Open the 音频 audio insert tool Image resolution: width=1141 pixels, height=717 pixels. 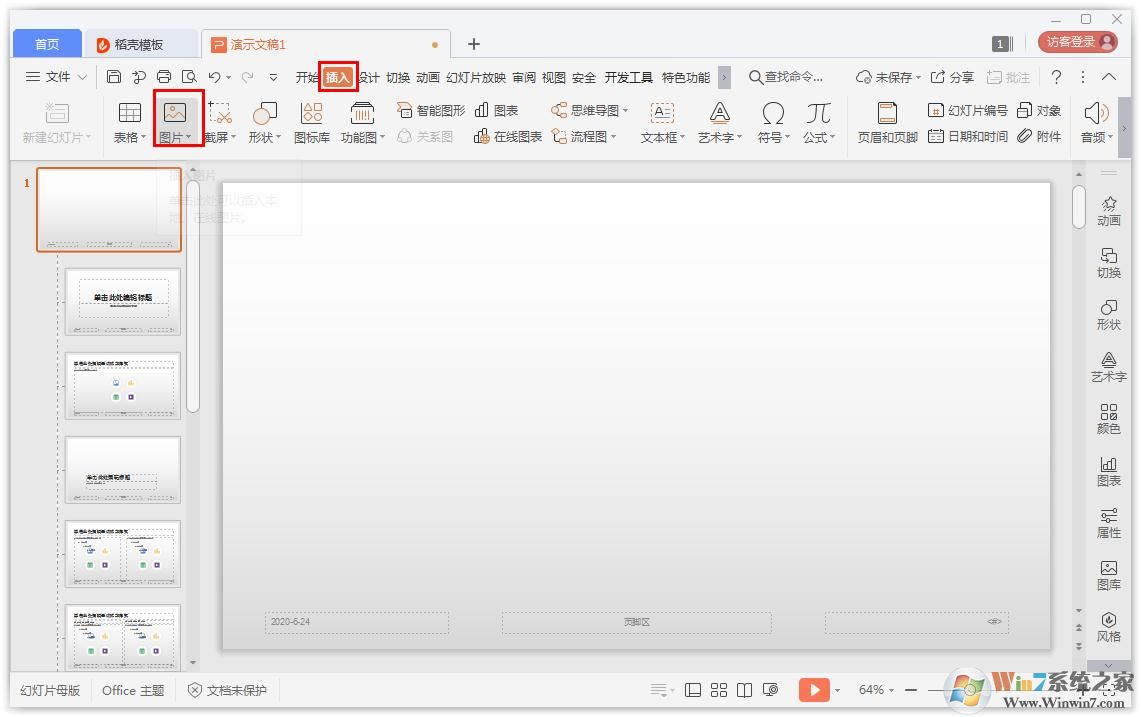[1096, 120]
